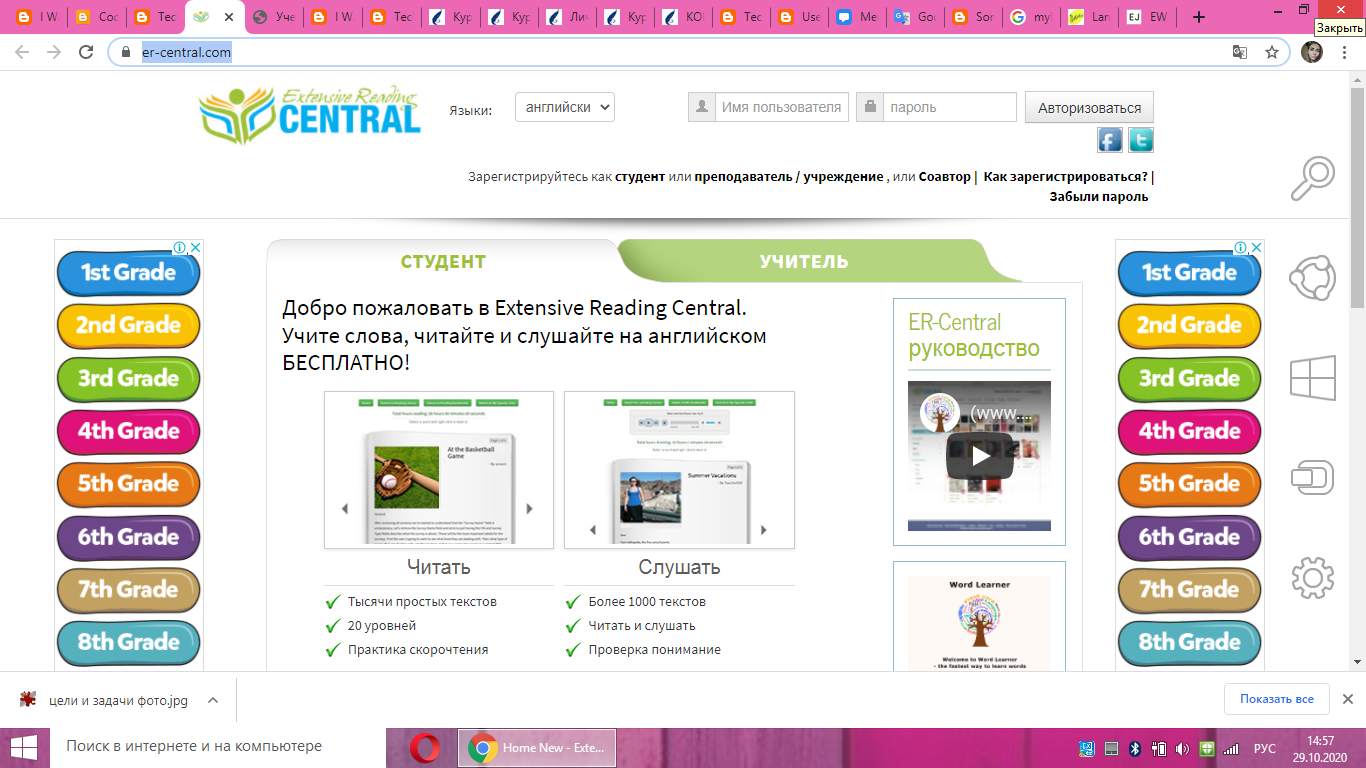Click the Windows Start button on the taskbar
Viewport: 1366px width, 768px height.
click(x=24, y=747)
